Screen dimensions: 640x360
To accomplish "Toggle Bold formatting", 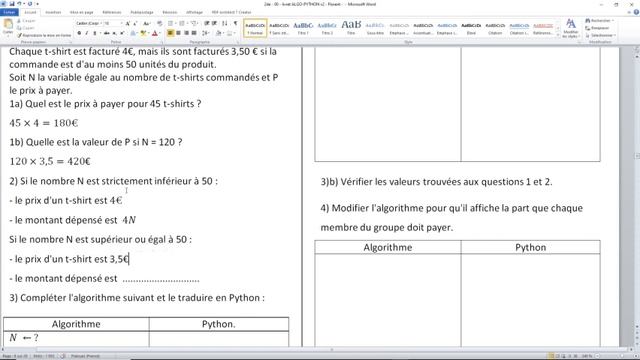I will tap(79, 33).
